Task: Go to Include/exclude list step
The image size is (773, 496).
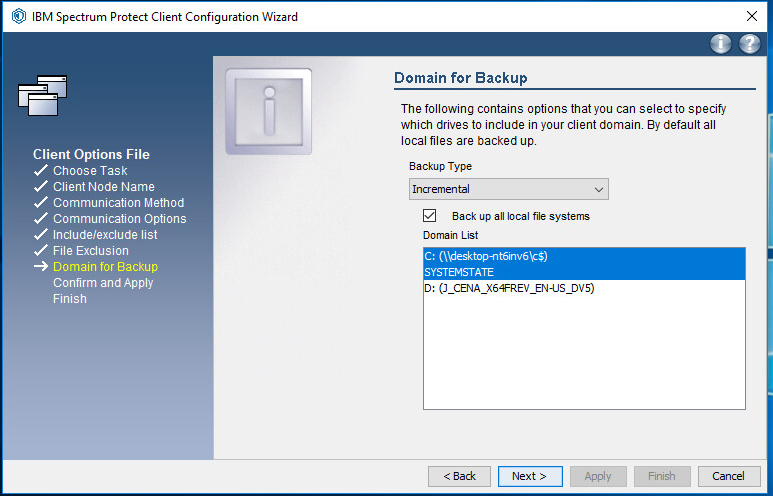Action: pos(105,235)
